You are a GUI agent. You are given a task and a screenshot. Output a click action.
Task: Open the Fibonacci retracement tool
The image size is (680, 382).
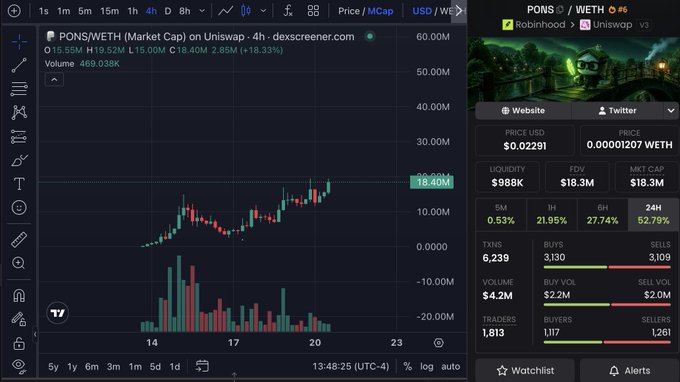click(x=19, y=88)
